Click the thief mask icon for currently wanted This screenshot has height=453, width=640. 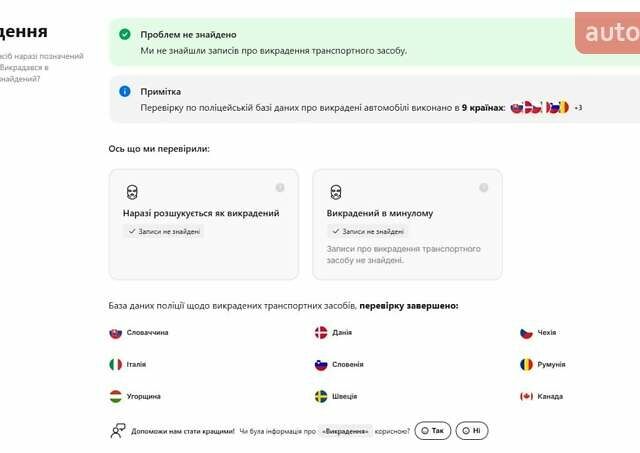pos(131,191)
